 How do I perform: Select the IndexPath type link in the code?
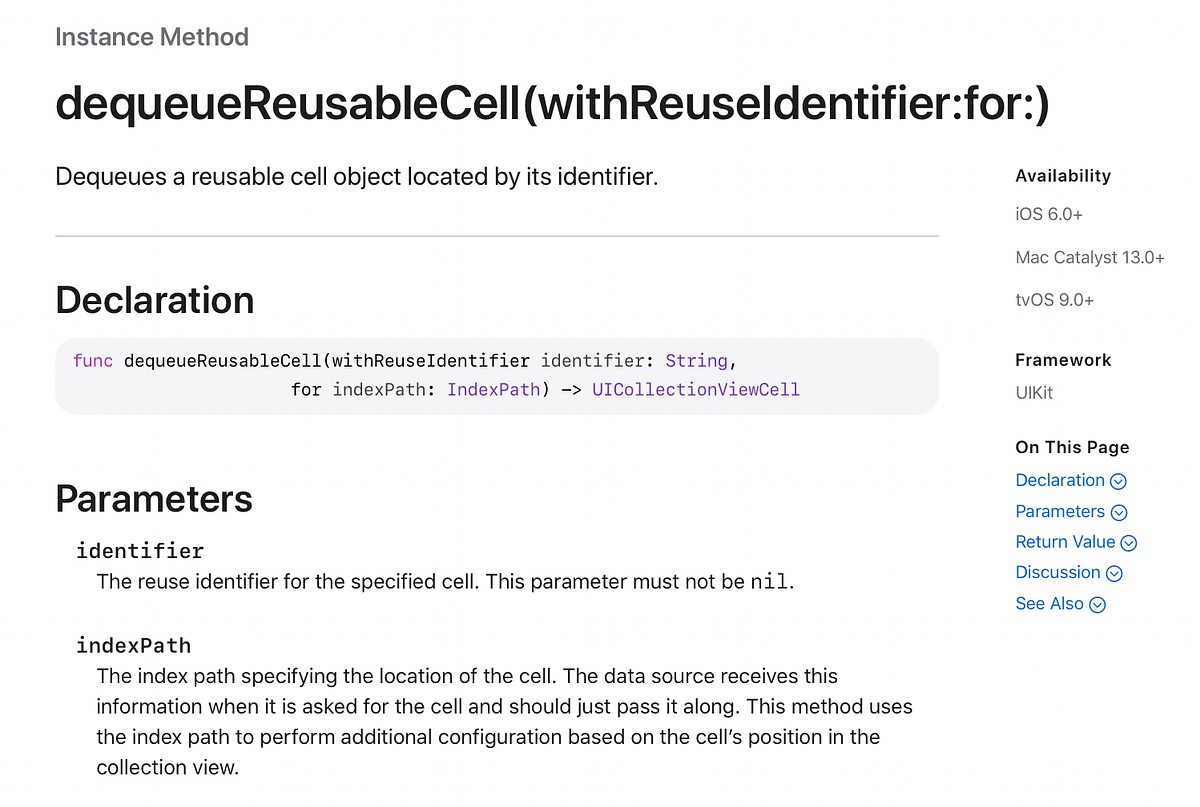pos(494,389)
